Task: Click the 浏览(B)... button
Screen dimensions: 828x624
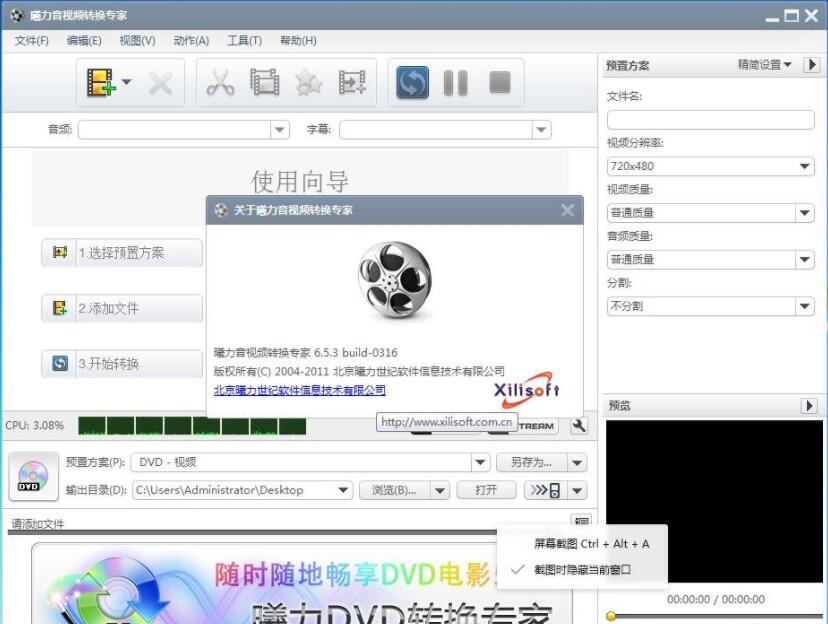Action: pos(394,490)
